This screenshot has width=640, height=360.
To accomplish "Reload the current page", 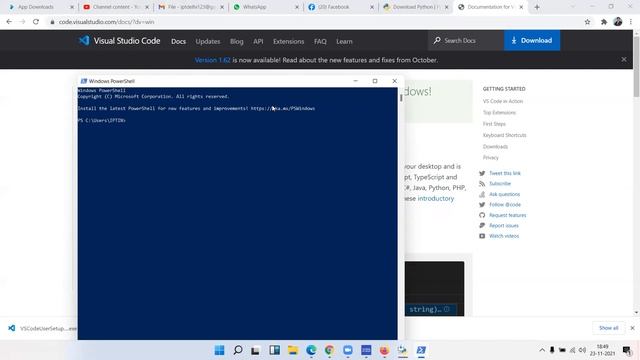I will [36, 22].
